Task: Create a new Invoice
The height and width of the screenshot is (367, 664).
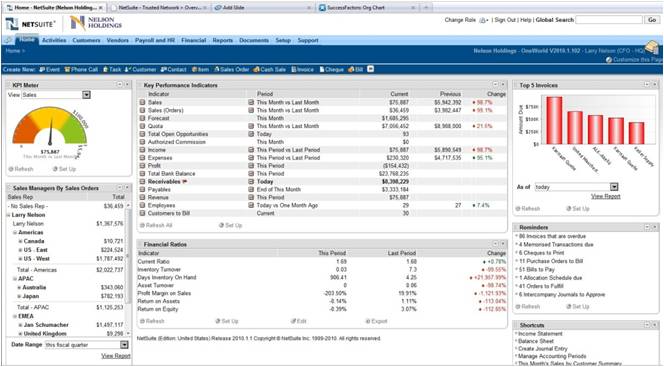Action: (x=302, y=69)
